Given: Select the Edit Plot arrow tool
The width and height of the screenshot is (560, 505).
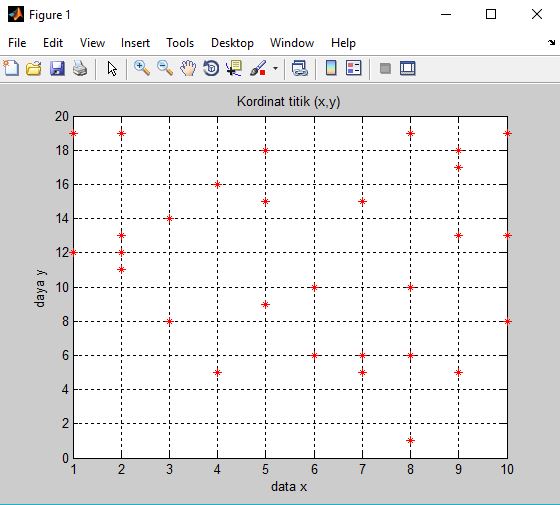Looking at the screenshot, I should [112, 68].
